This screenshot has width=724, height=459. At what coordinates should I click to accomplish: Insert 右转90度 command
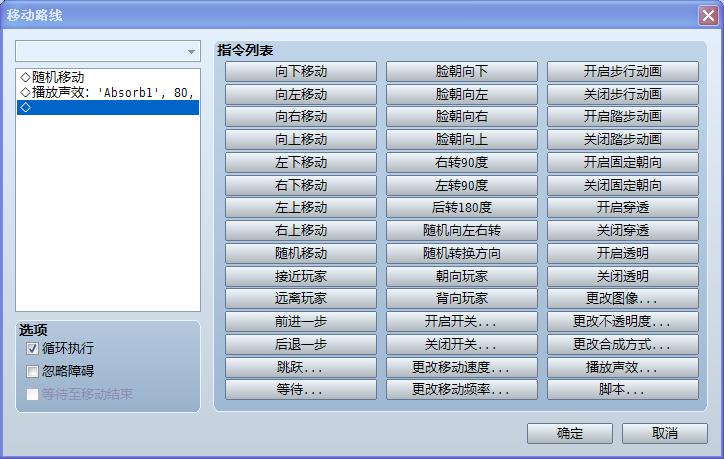point(462,163)
